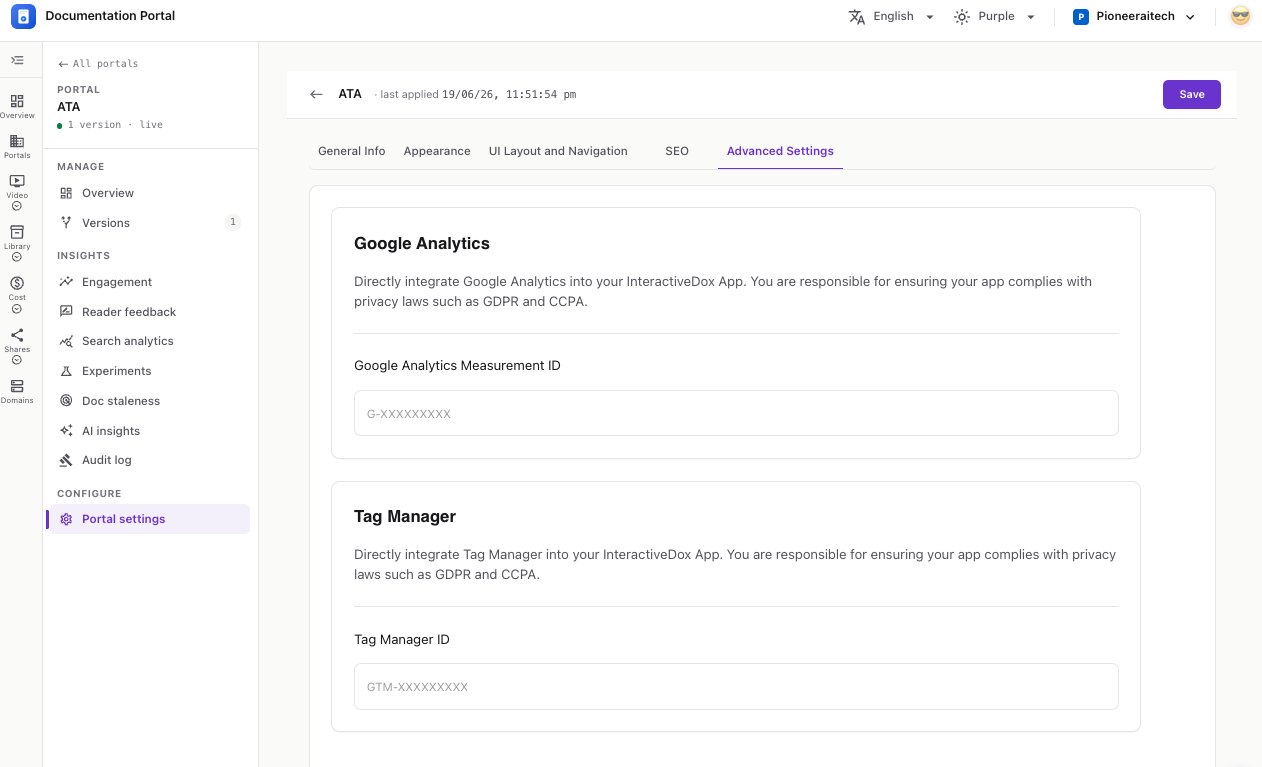Switch to the SEO tab
This screenshot has height=767, width=1262.
click(x=677, y=151)
